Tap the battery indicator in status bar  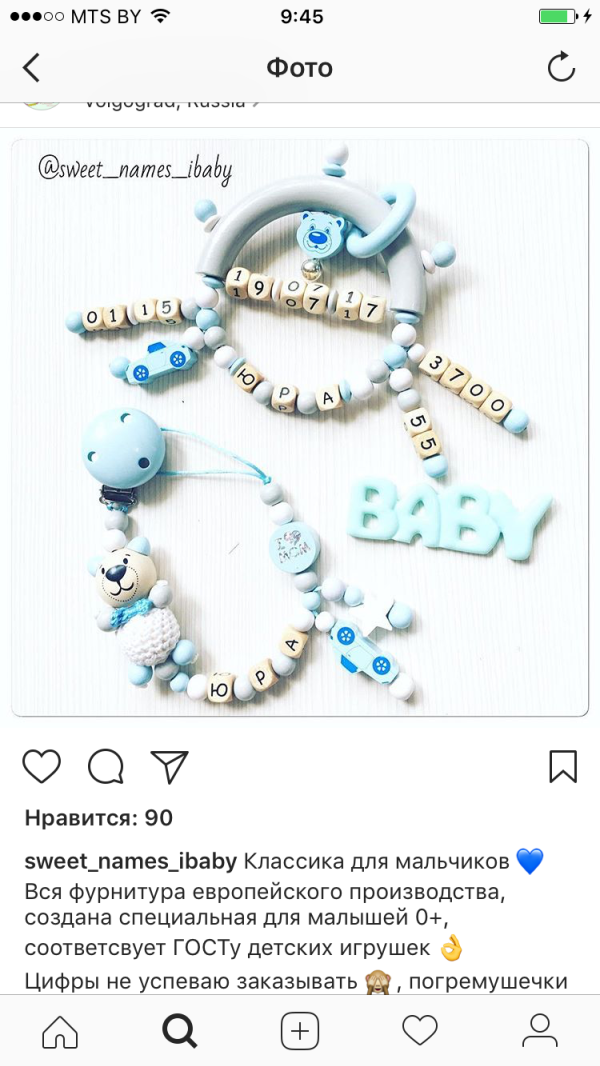pos(557,16)
